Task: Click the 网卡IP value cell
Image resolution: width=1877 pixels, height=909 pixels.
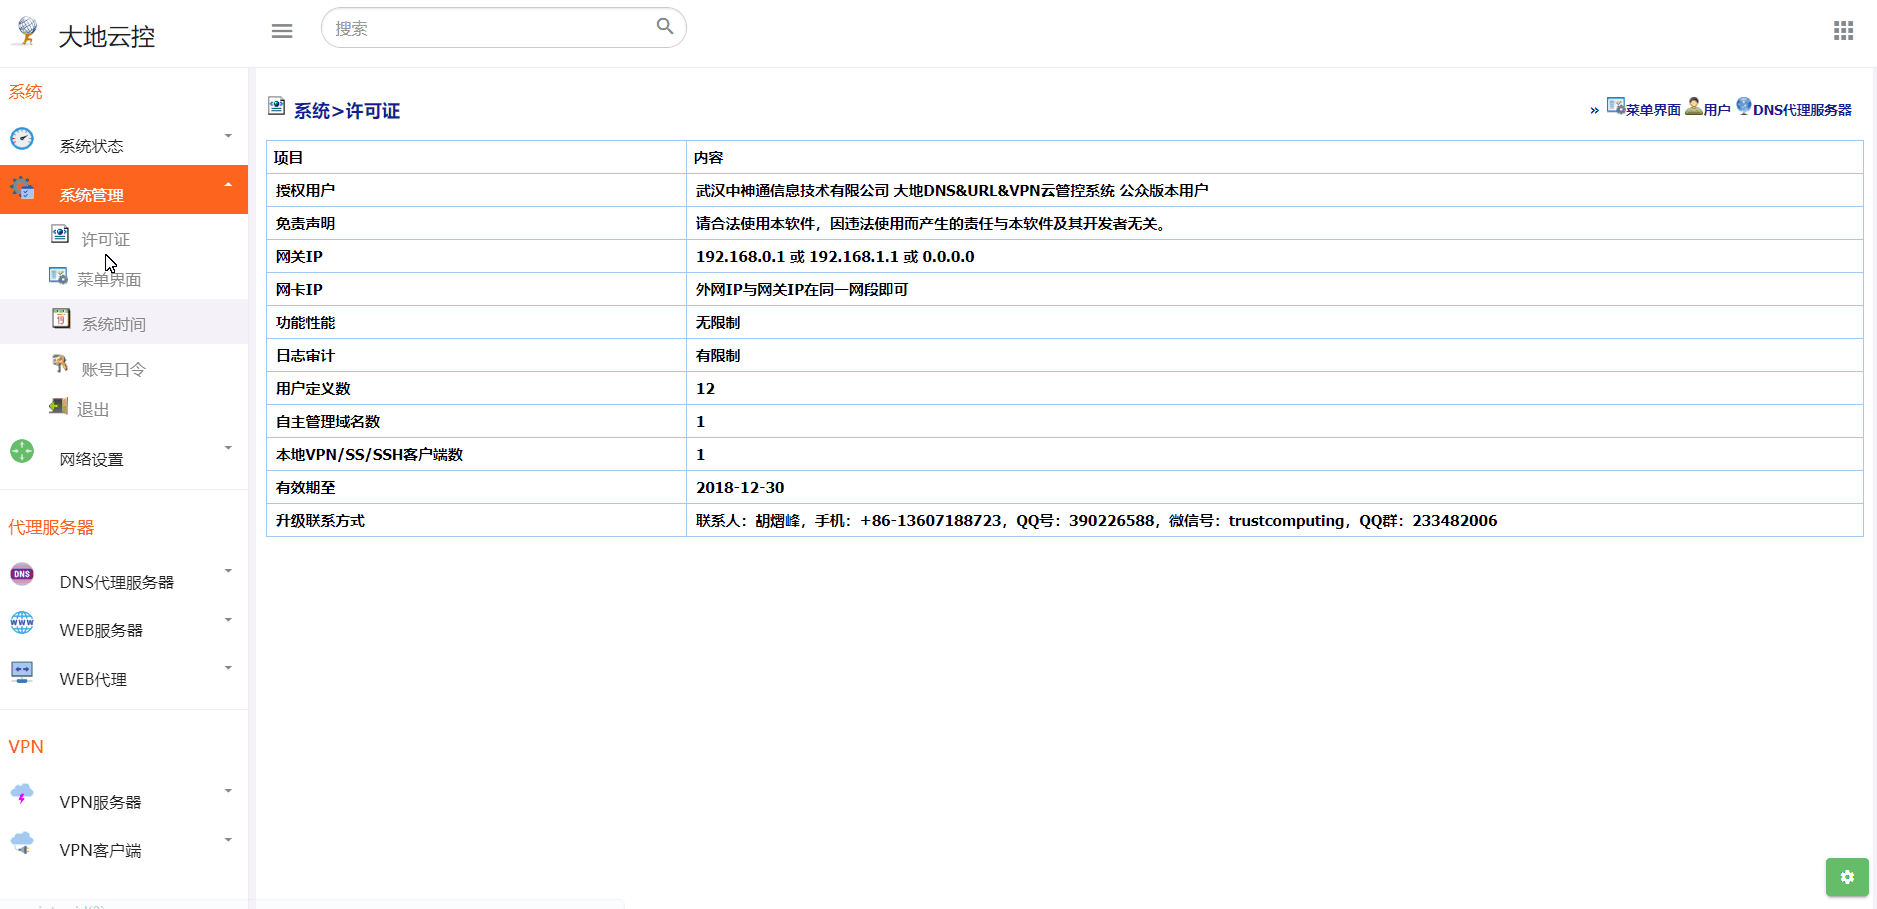Action: tap(1274, 289)
